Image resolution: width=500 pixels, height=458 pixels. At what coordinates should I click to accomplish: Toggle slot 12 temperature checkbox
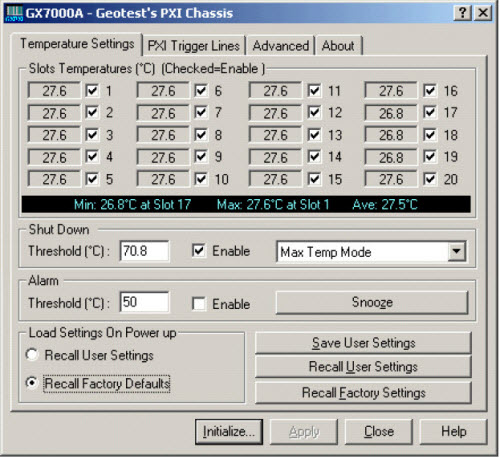point(314,113)
